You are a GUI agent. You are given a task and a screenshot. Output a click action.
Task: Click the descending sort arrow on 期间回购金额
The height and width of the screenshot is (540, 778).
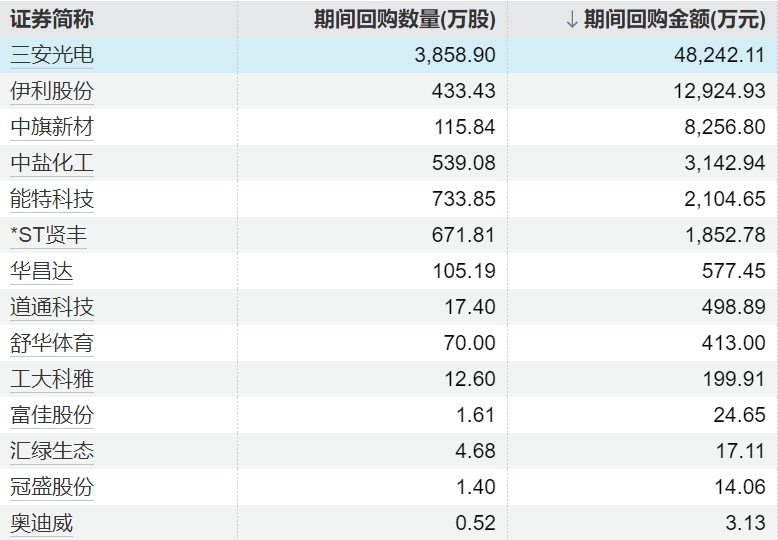[x=571, y=19]
